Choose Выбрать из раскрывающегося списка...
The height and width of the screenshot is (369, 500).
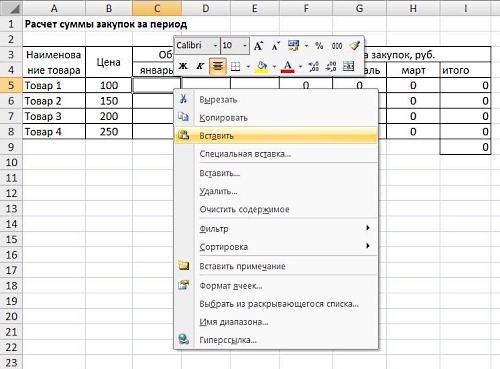tap(276, 304)
